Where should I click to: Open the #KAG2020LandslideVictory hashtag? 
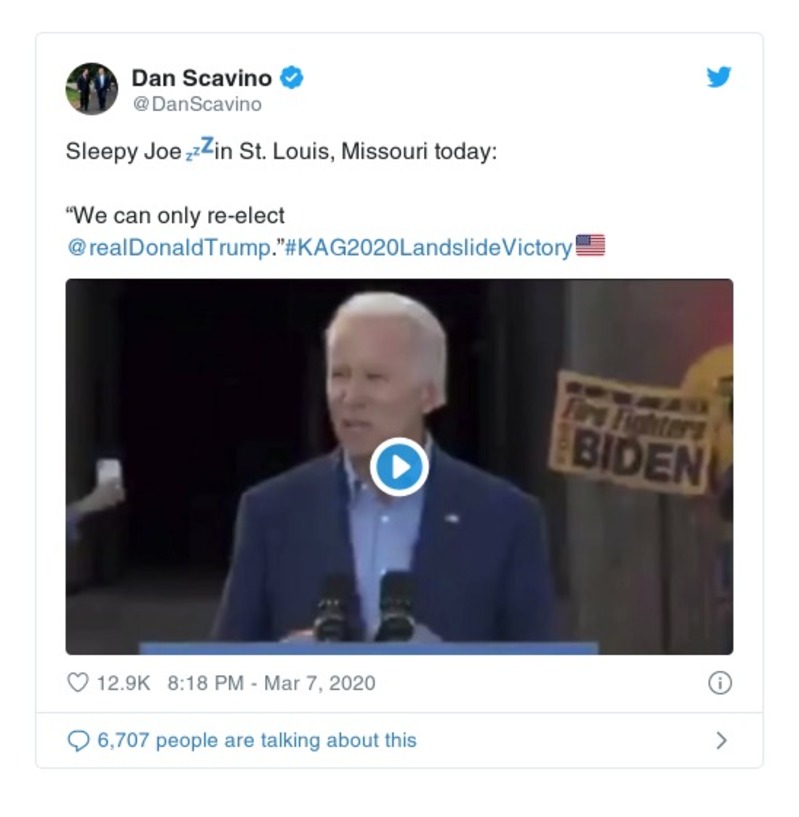(x=428, y=247)
